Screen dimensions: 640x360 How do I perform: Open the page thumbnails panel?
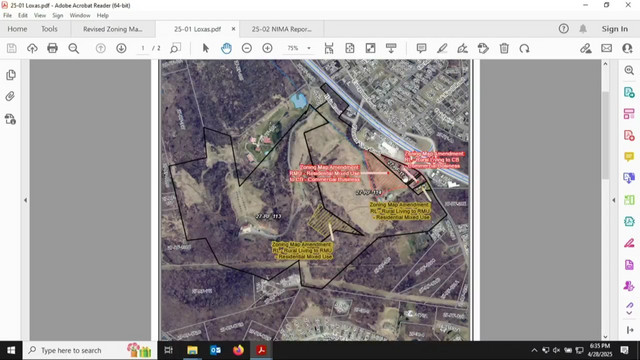coord(11,75)
